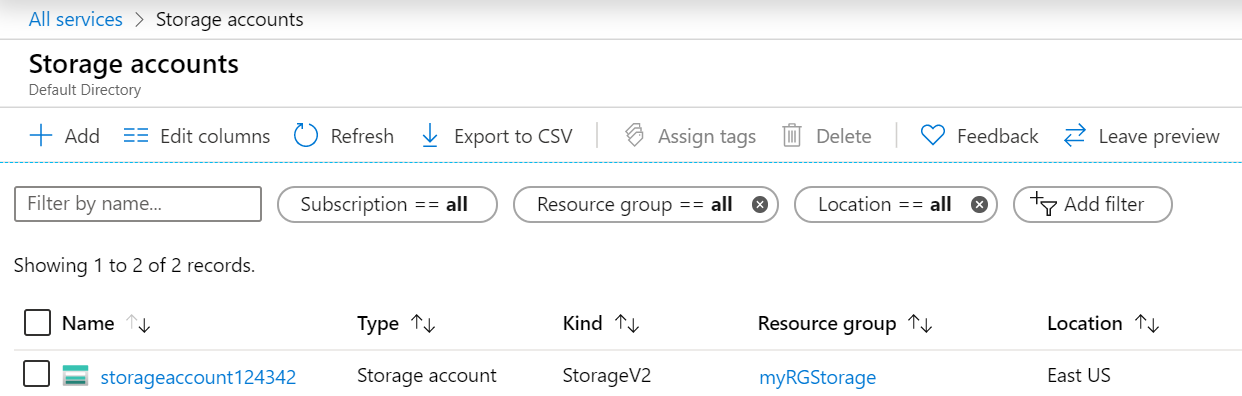
Task: Click the Refresh label
Action: (x=362, y=136)
